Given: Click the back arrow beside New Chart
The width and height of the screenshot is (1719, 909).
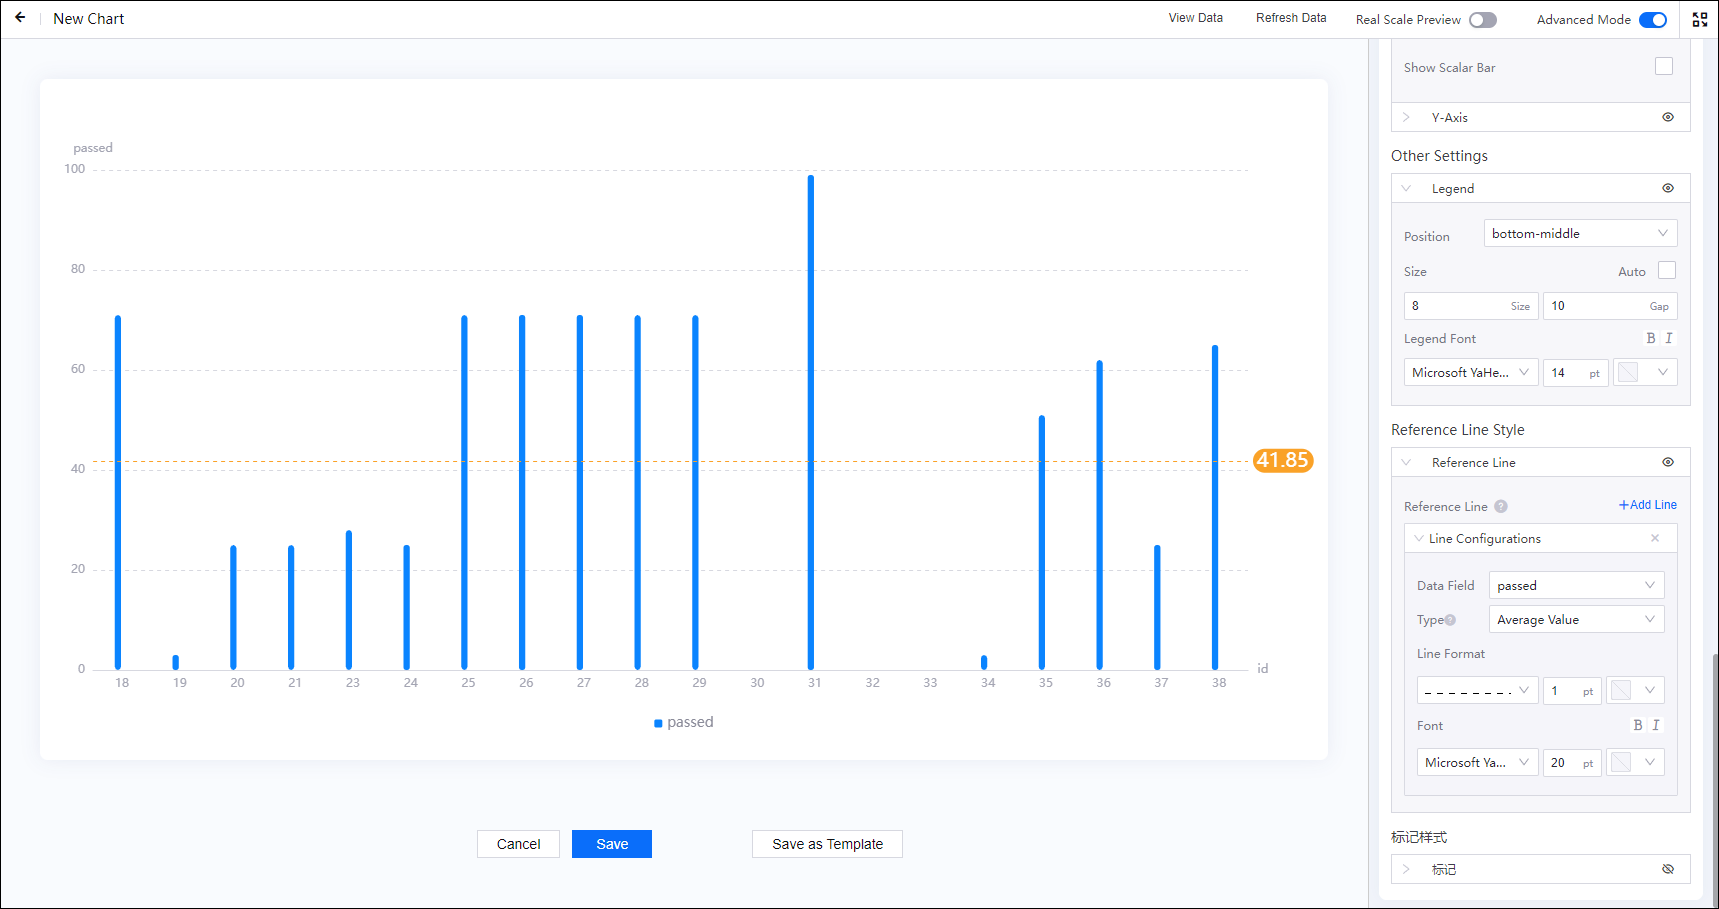Looking at the screenshot, I should [x=20, y=18].
